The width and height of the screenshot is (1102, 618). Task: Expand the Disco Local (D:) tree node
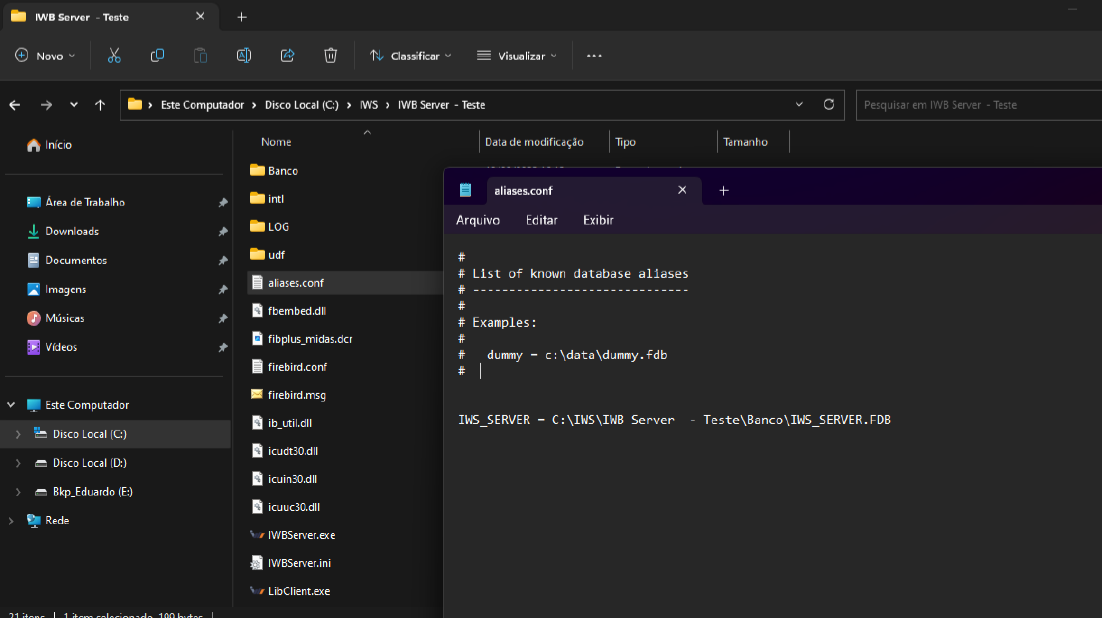(x=17, y=463)
